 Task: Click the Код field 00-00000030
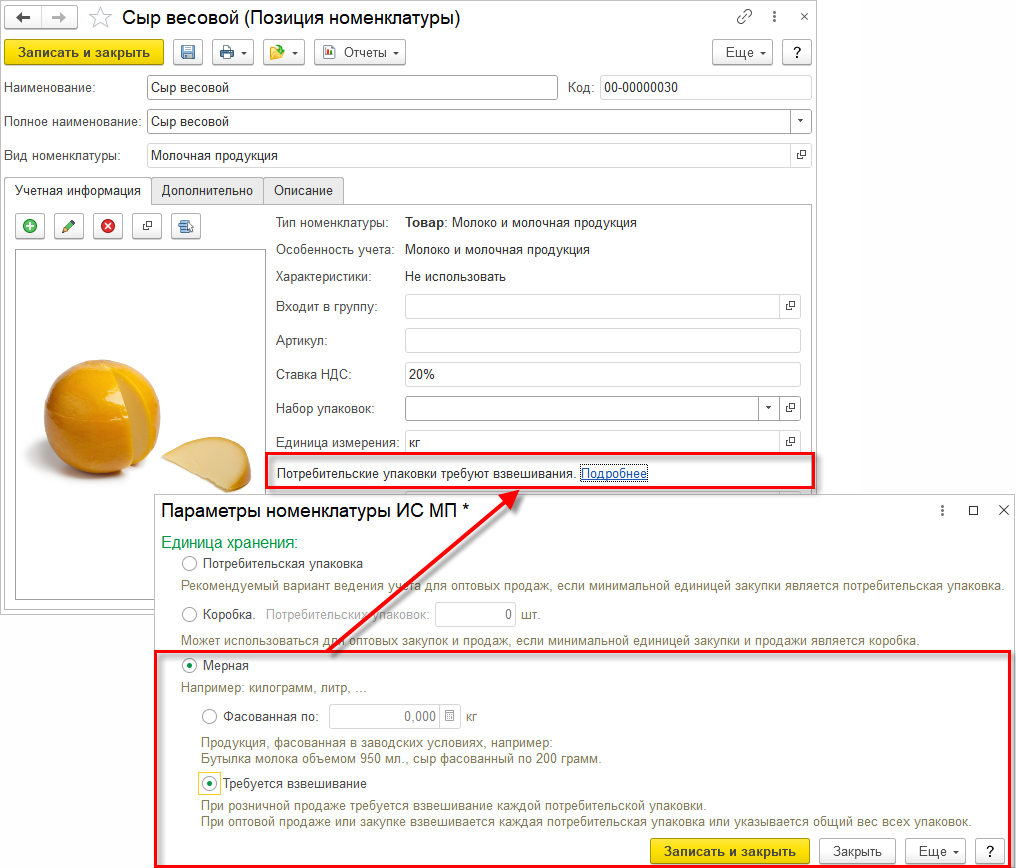(x=706, y=87)
